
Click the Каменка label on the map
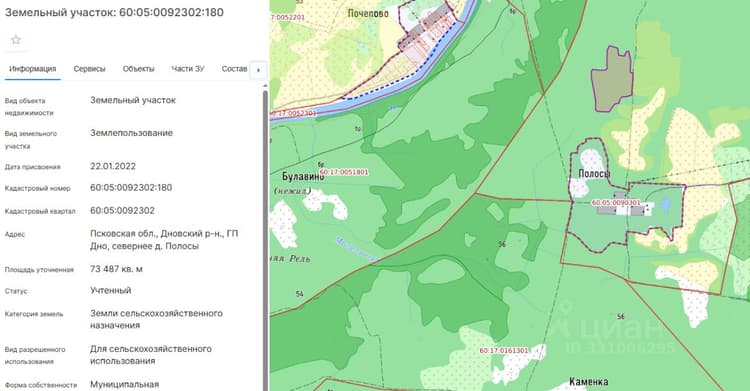tap(588, 382)
